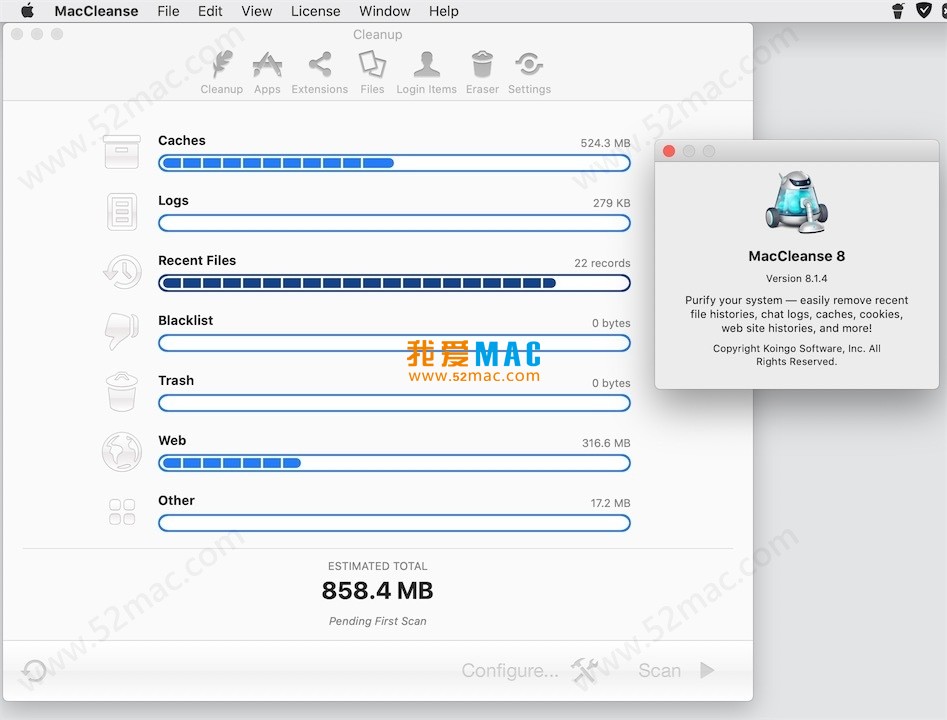This screenshot has width=947, height=720.
Task: Open the Window menu
Action: tap(385, 11)
